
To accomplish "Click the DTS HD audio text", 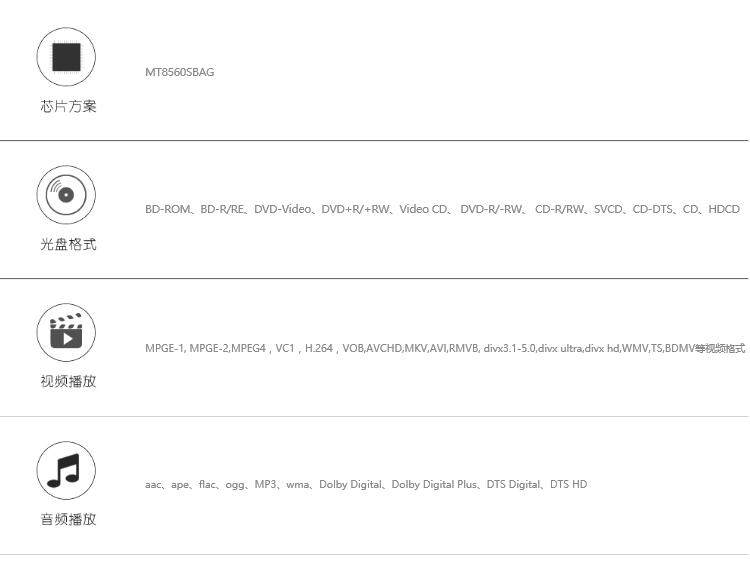I will tap(568, 485).
